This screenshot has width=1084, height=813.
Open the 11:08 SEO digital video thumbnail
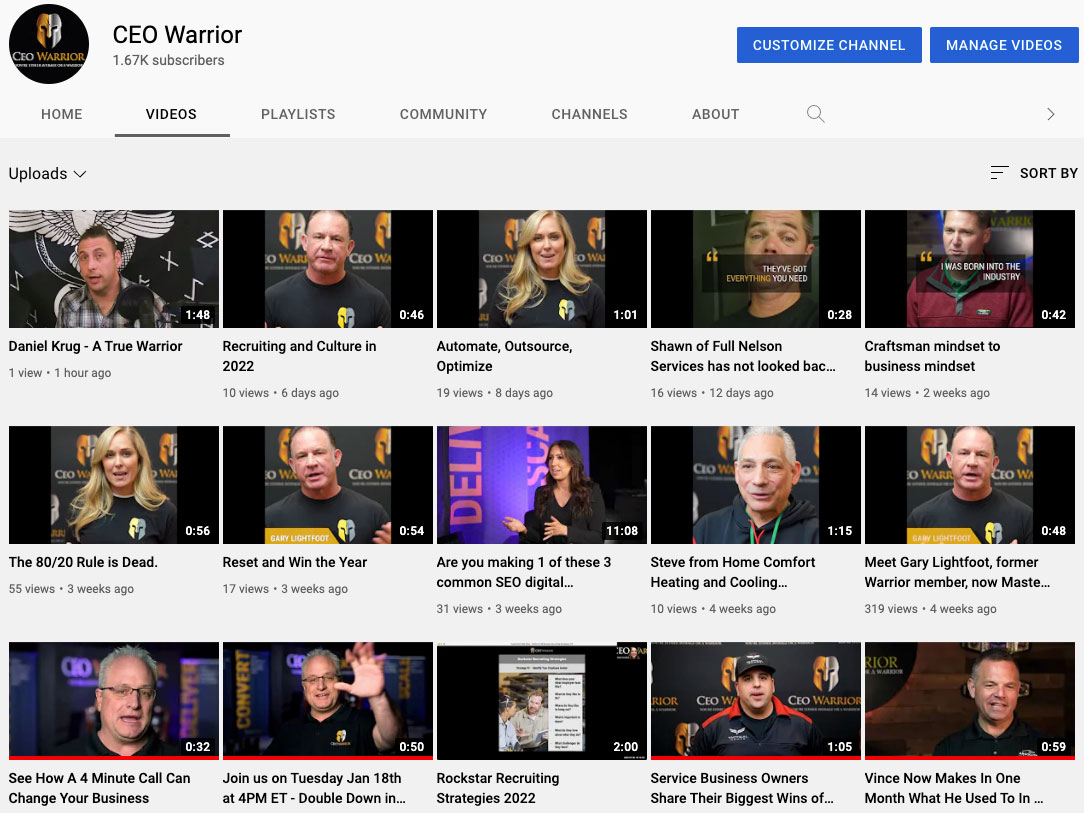(541, 485)
